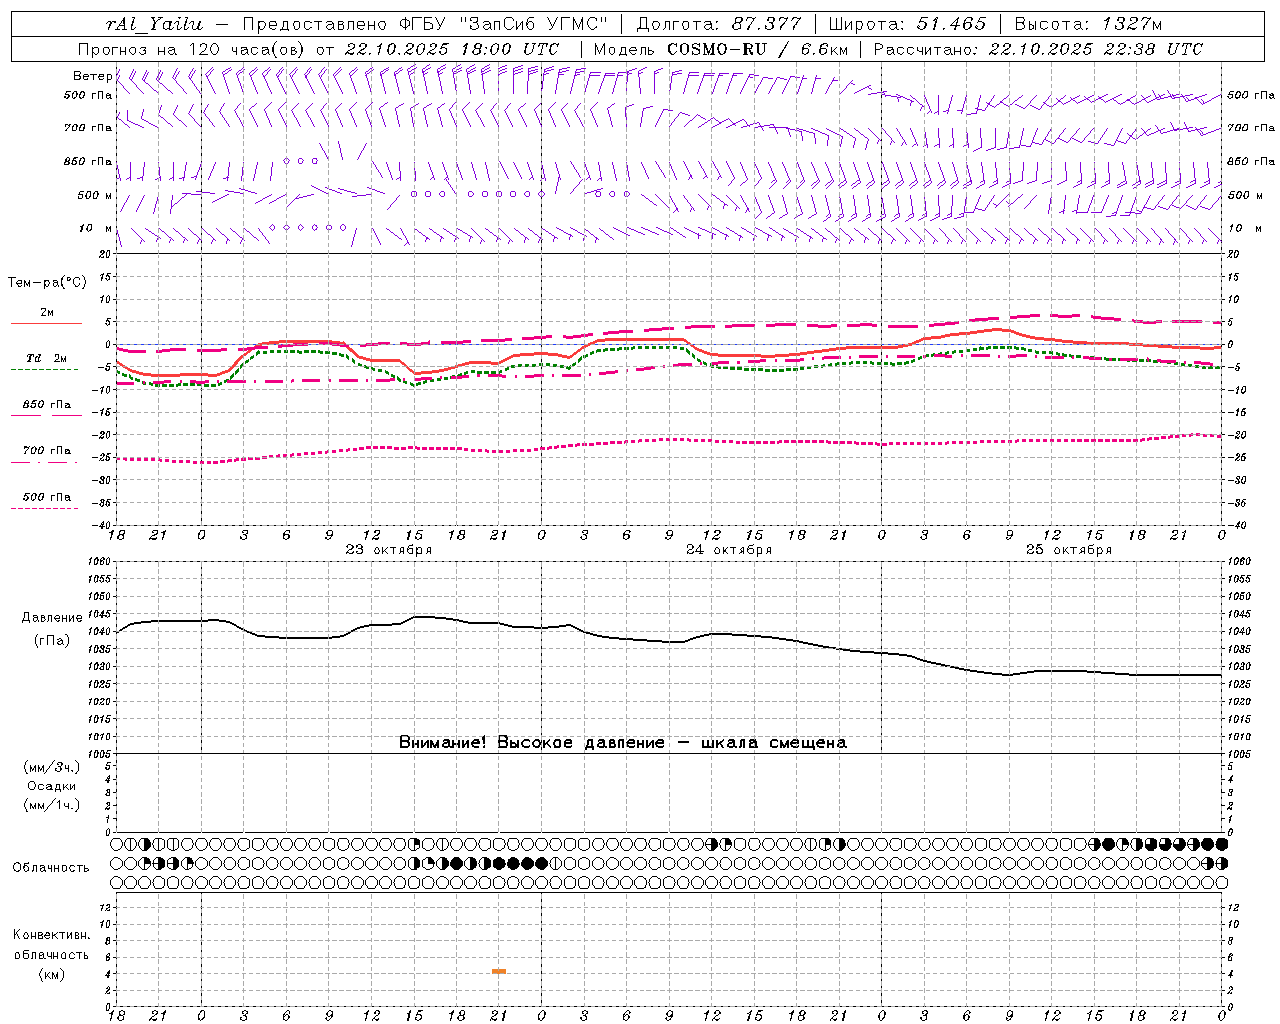
Task: Click the "Тем-ра(°C)" axis title
Action: 47,283
